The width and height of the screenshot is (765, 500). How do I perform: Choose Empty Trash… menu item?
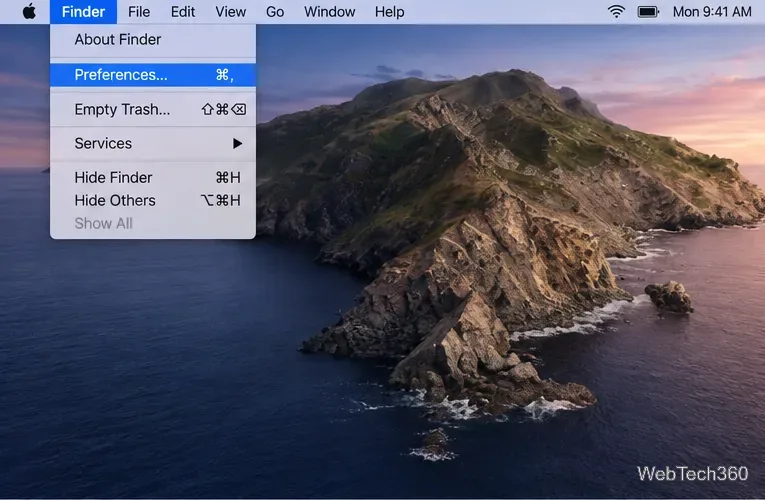[x=153, y=109]
